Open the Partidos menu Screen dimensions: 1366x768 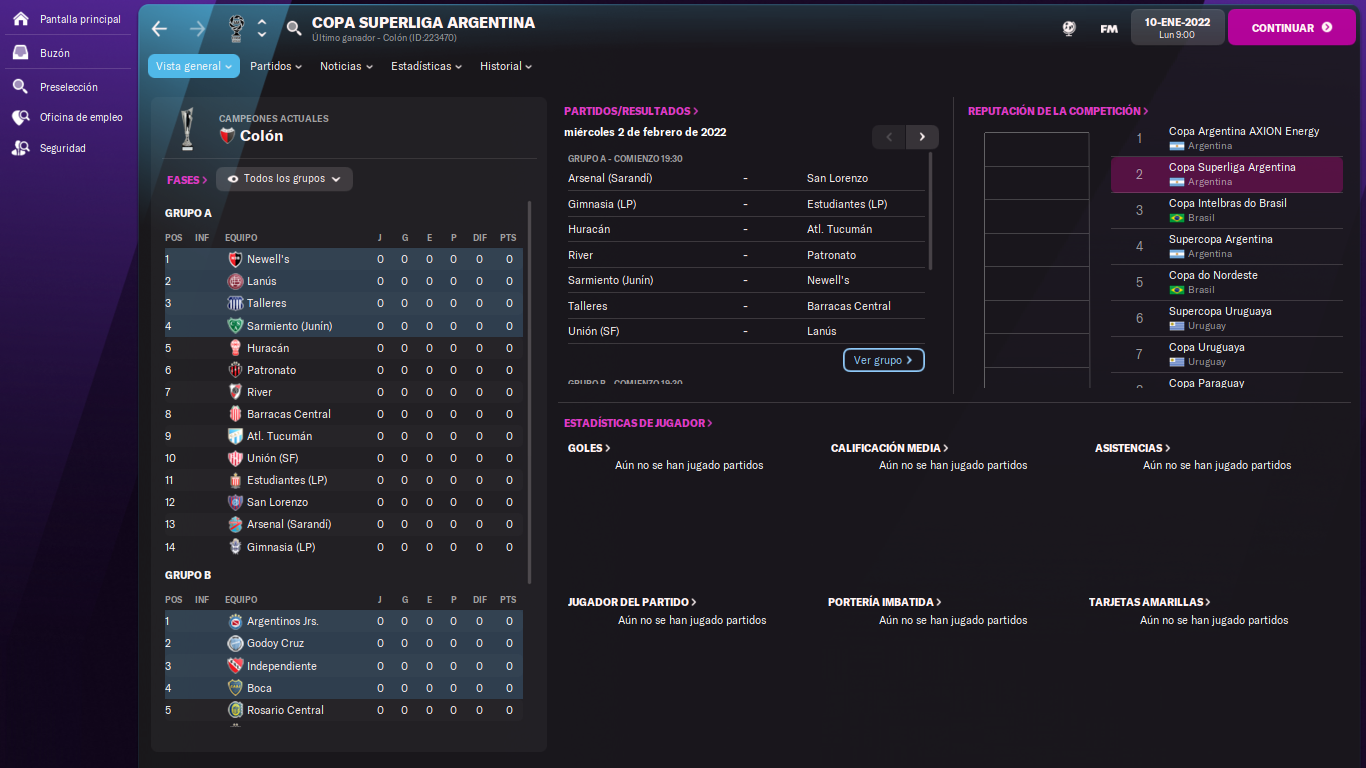(276, 66)
